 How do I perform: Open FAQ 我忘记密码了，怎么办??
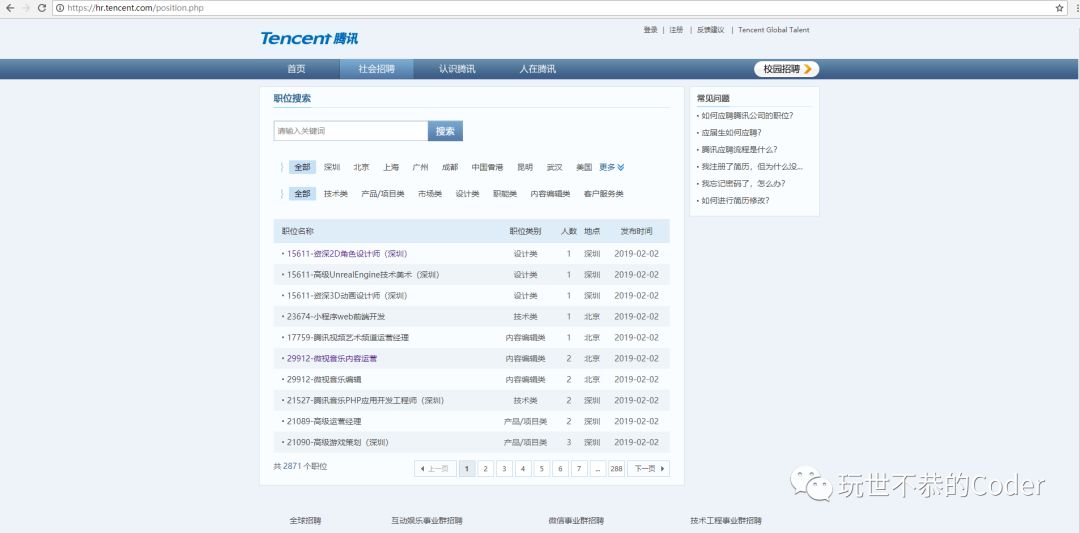click(x=743, y=183)
